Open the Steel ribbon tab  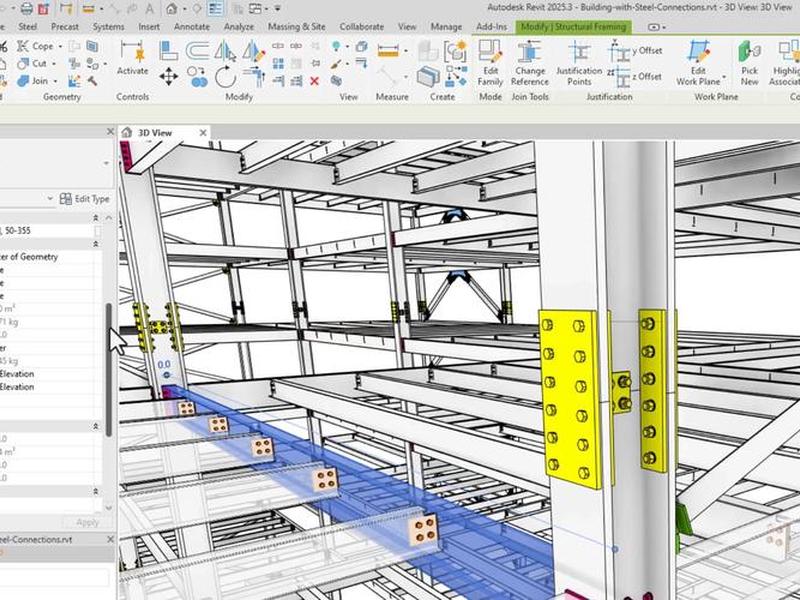[28, 27]
